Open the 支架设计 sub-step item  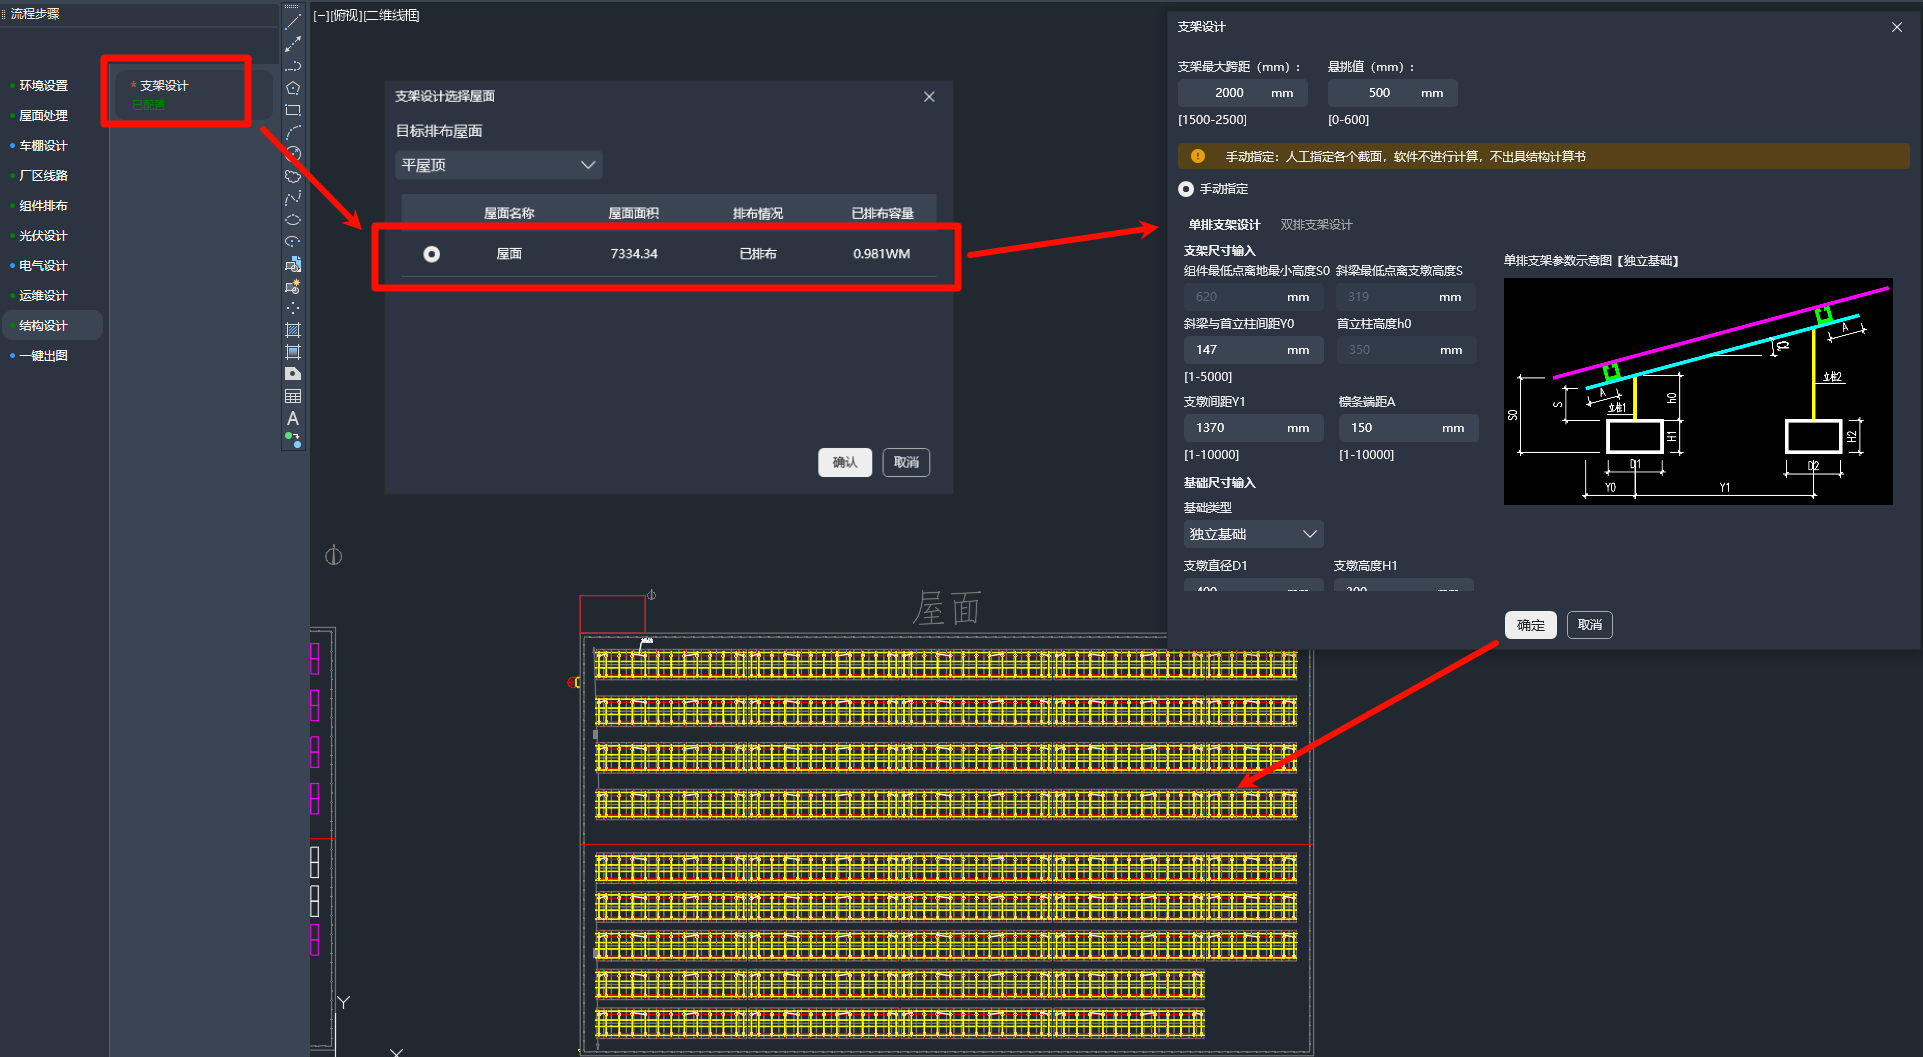pyautogui.click(x=165, y=86)
